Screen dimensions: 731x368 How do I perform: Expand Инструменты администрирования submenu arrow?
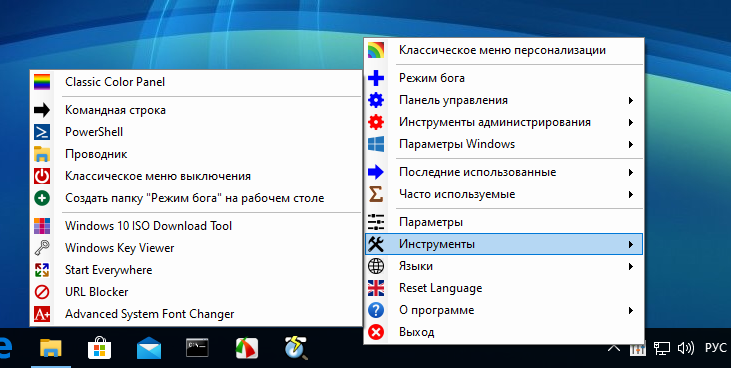630,123
